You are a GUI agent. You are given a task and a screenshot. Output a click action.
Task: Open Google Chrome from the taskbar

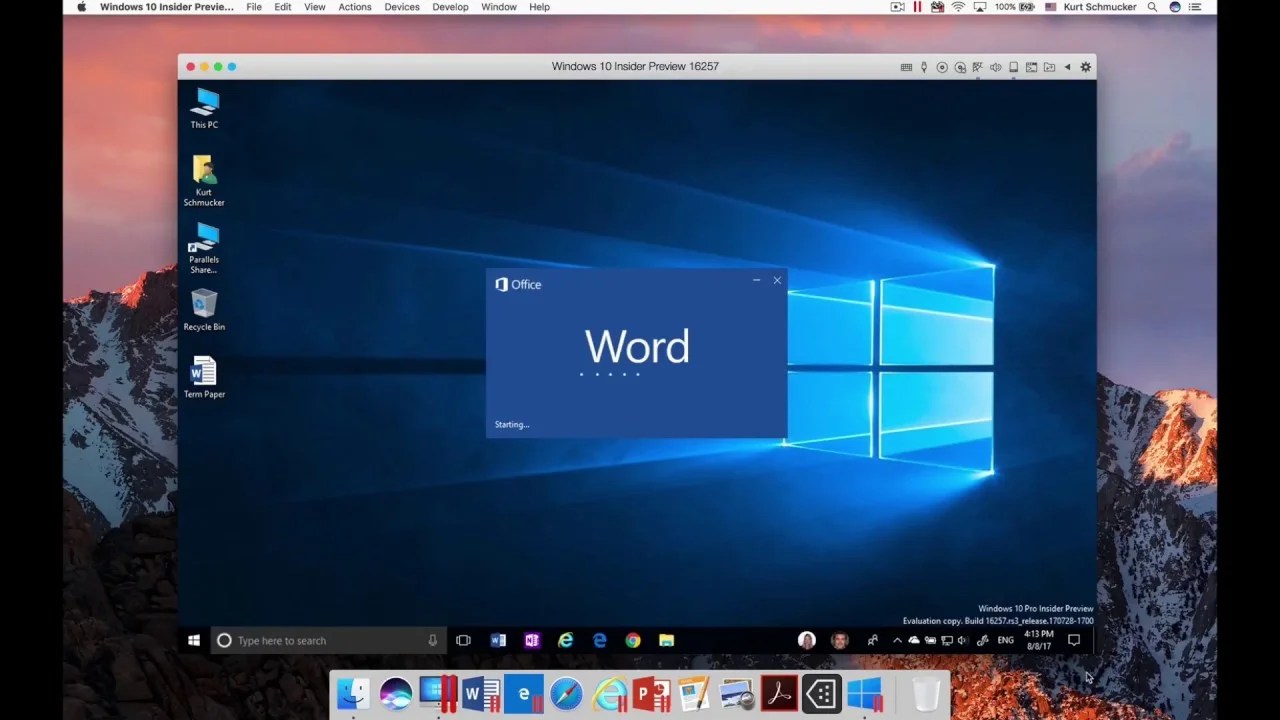[x=633, y=640]
